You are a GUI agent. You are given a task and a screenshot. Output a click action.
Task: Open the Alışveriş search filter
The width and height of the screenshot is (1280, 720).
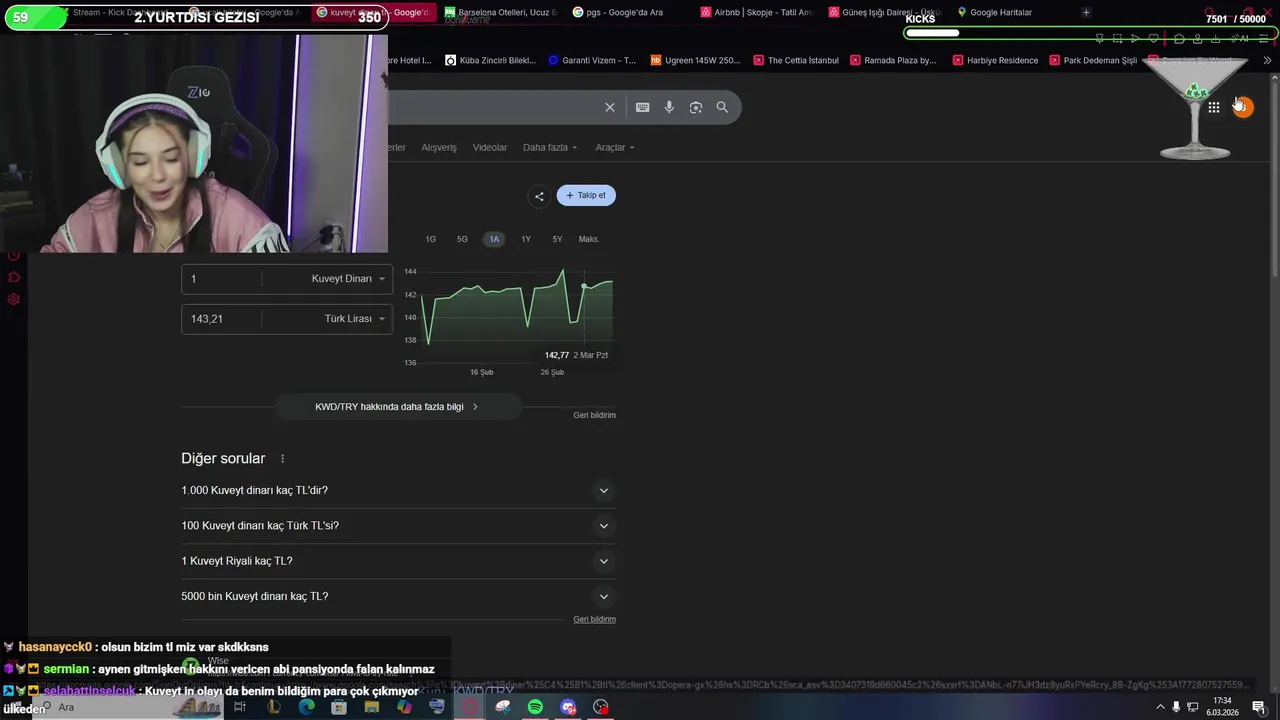coord(439,147)
